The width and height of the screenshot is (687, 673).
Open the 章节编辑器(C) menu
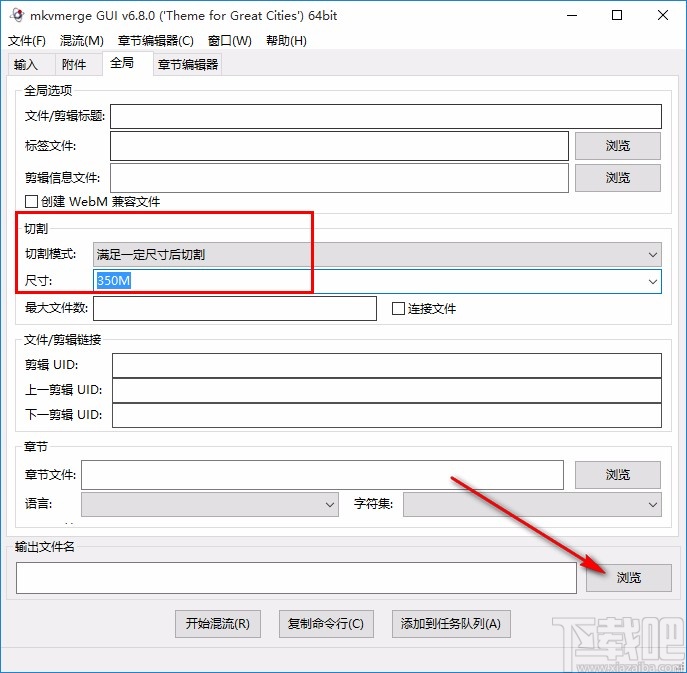(156, 41)
